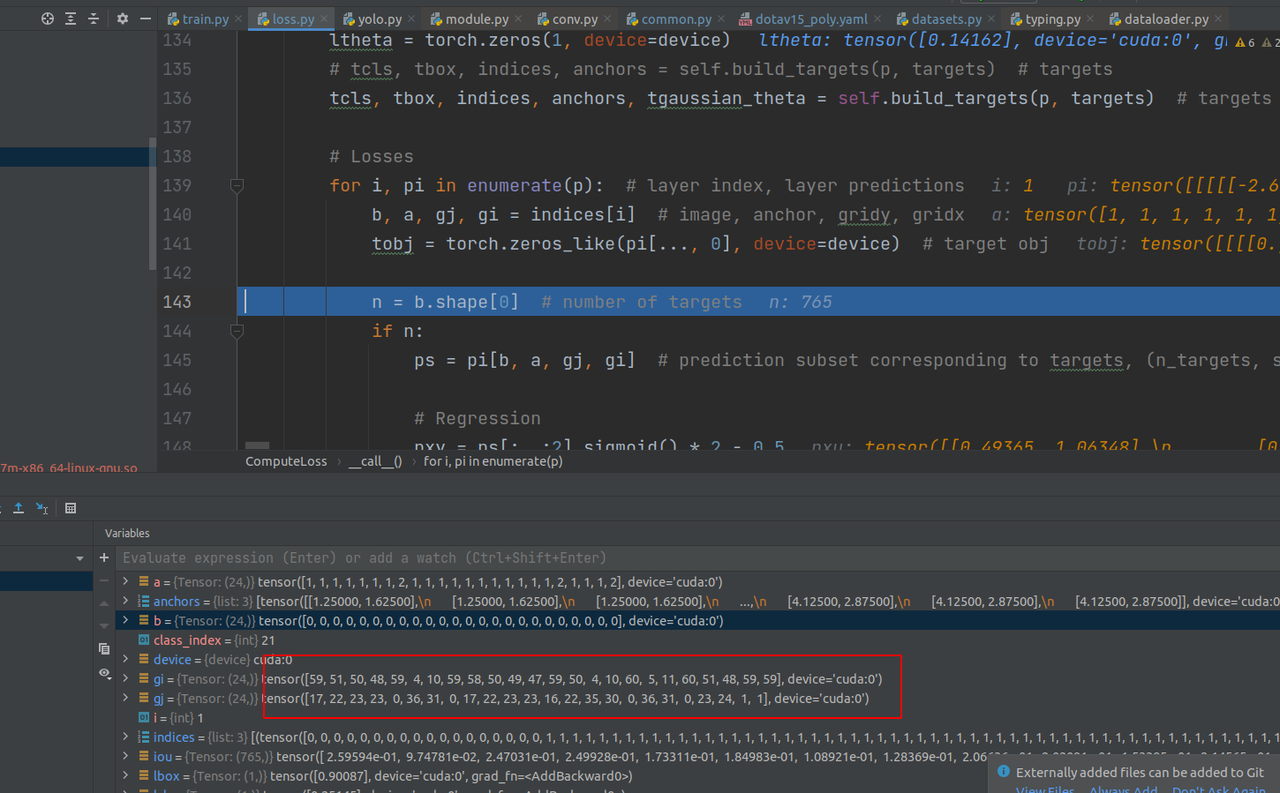Image resolution: width=1280 pixels, height=793 pixels.
Task: Open the project panel settings gear
Action: pos(122,19)
